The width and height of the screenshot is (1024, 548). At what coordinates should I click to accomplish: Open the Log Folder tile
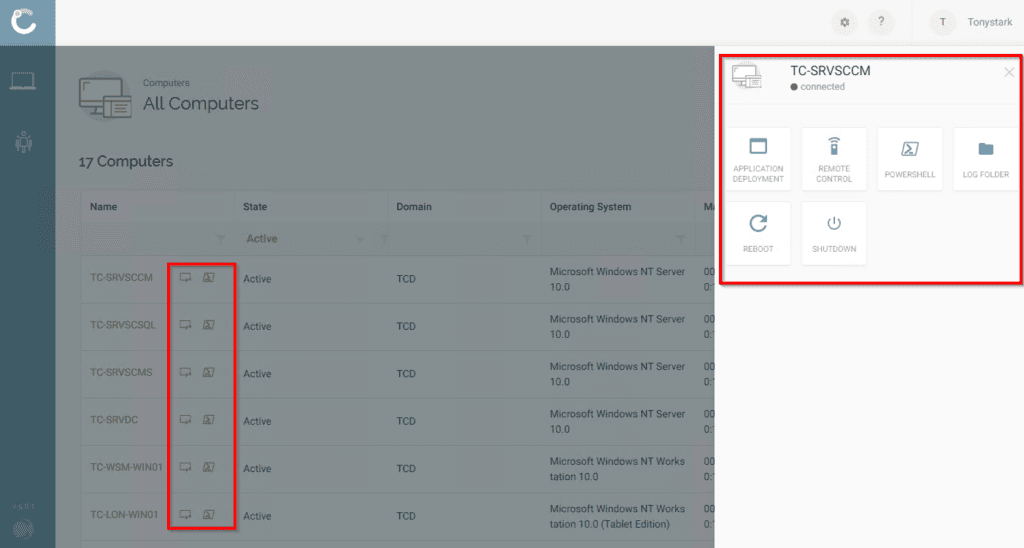pyautogui.click(x=985, y=159)
